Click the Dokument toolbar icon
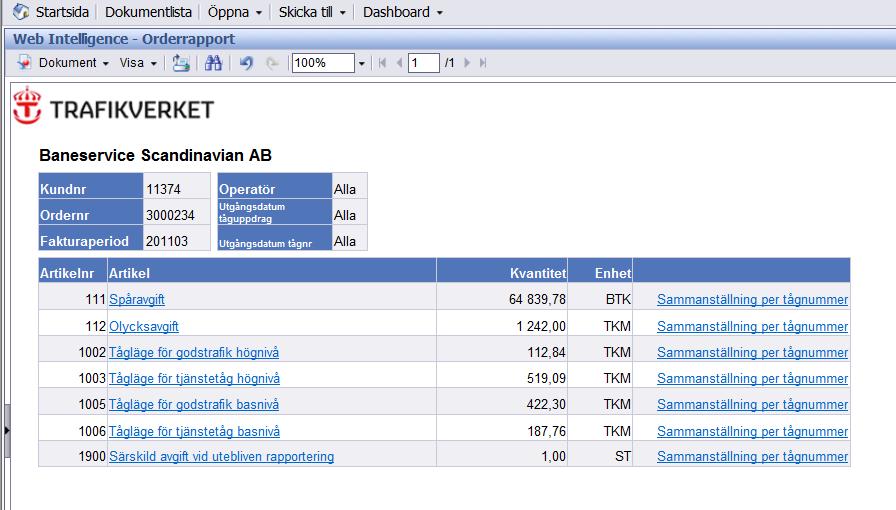Image resolution: width=896 pixels, height=510 pixels. pos(24,62)
